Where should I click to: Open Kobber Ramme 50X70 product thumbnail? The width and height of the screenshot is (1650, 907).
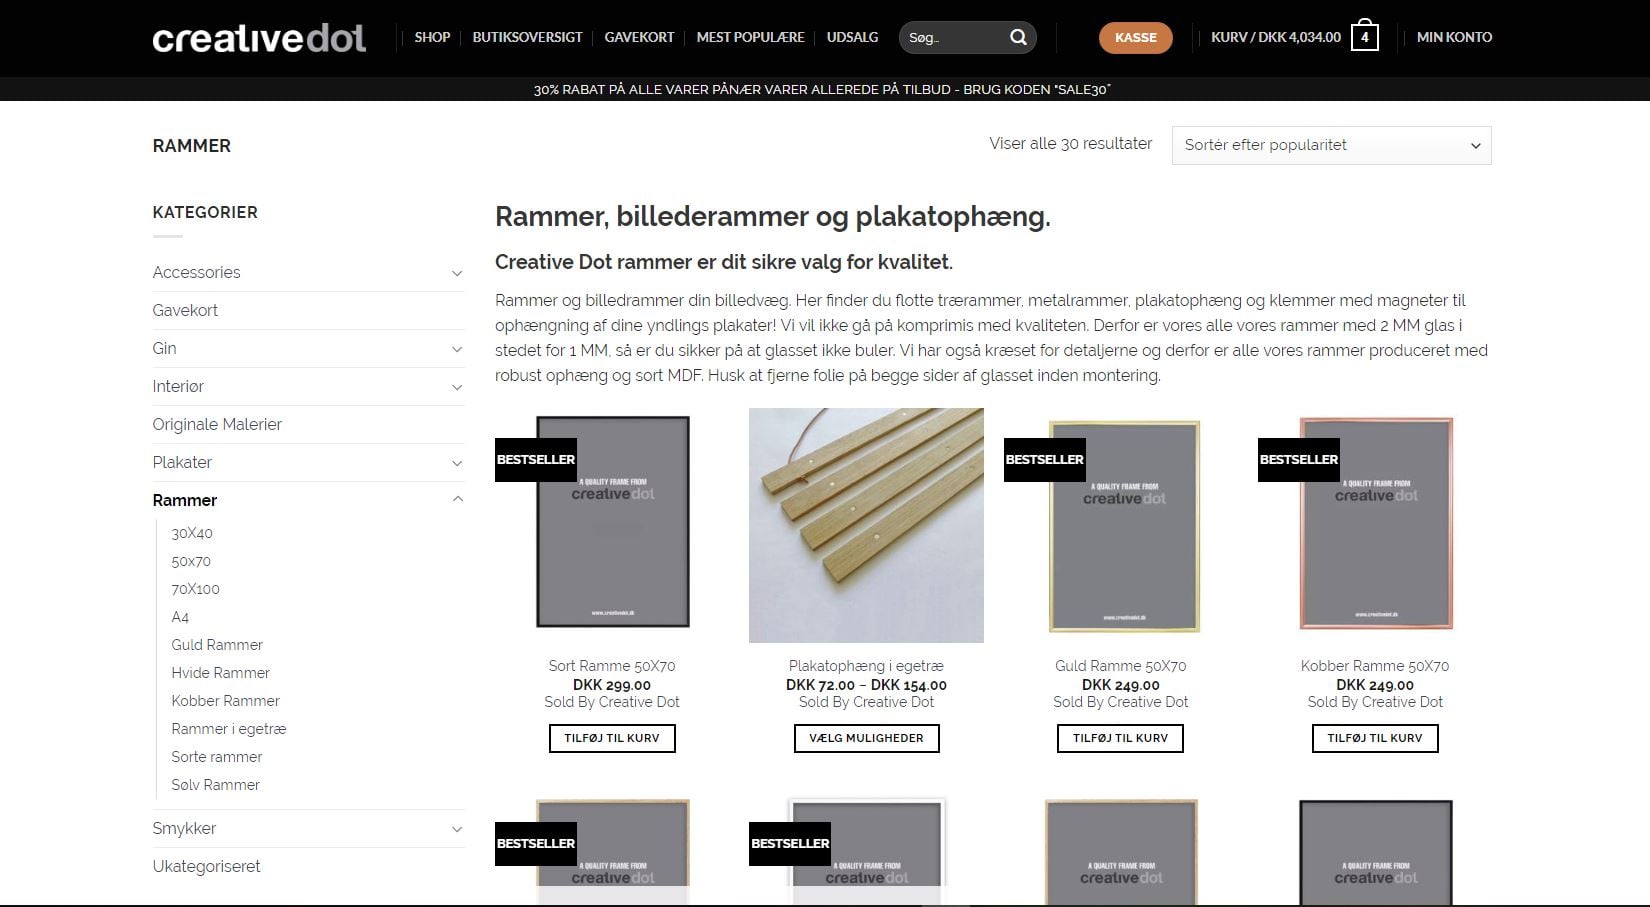click(1375, 525)
